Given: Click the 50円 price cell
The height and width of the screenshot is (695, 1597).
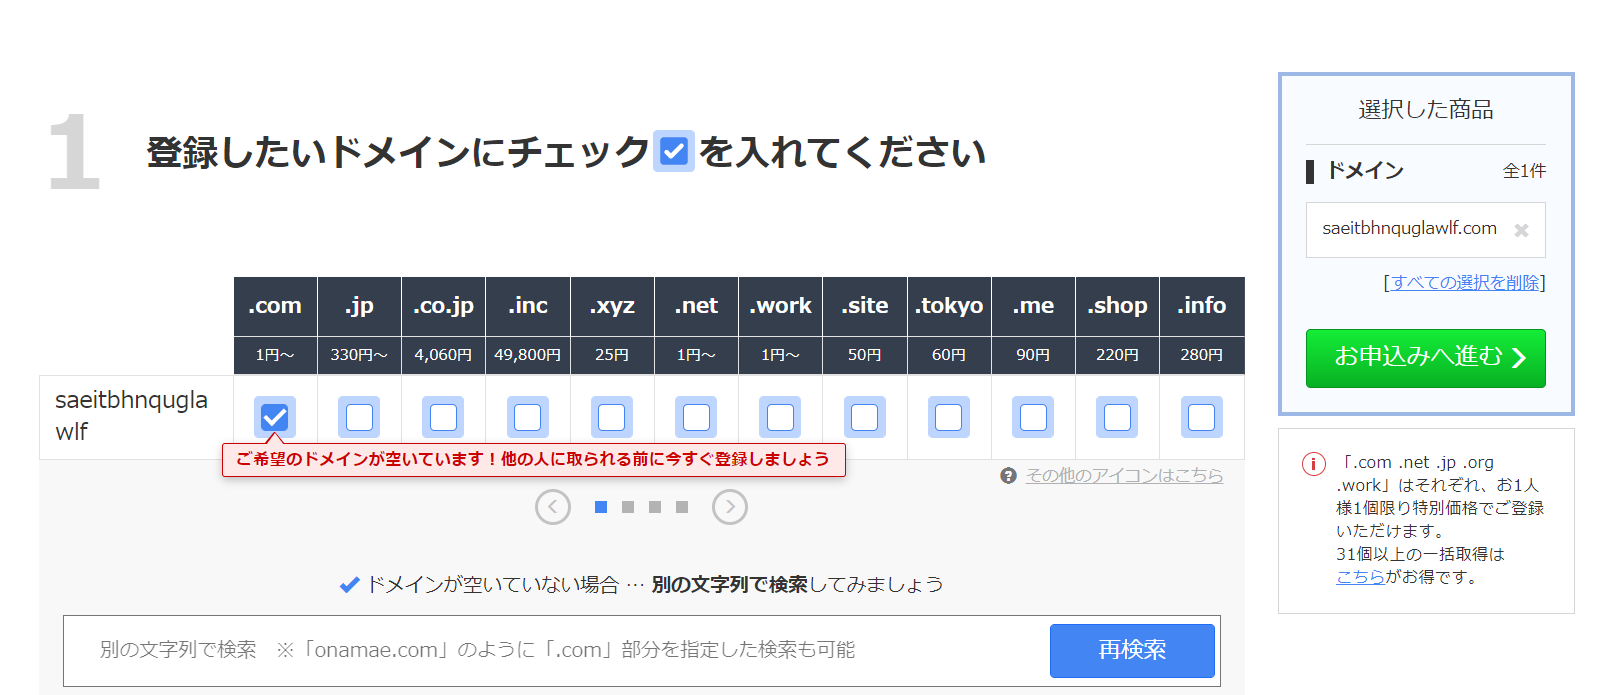Looking at the screenshot, I should [x=865, y=356].
